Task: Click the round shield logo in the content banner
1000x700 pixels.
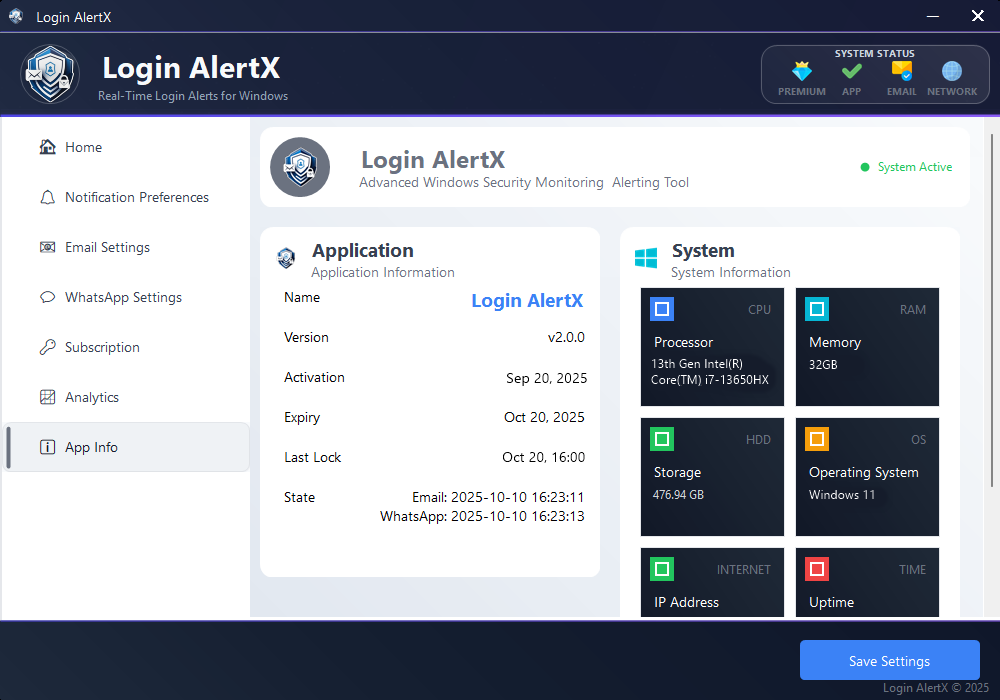Action: tap(300, 167)
